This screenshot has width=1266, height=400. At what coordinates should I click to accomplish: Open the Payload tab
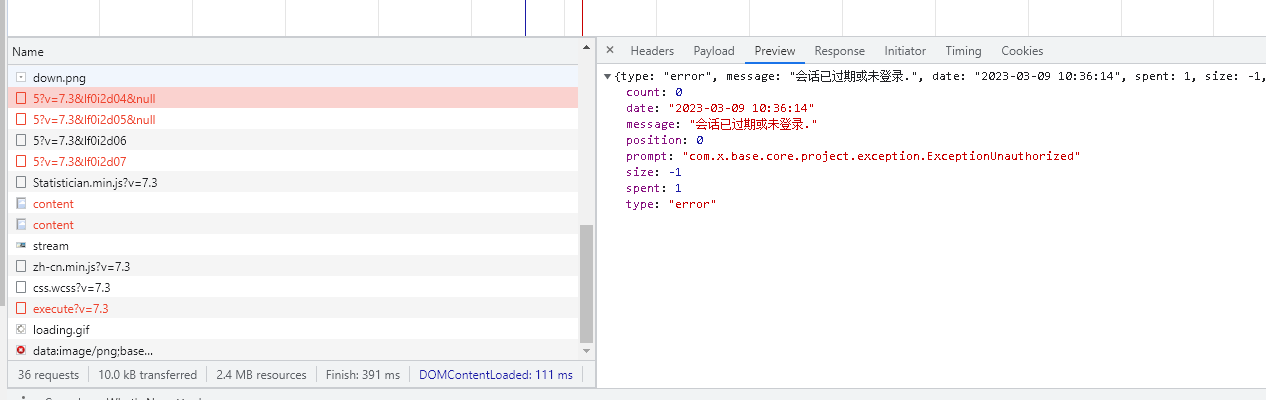pos(714,51)
